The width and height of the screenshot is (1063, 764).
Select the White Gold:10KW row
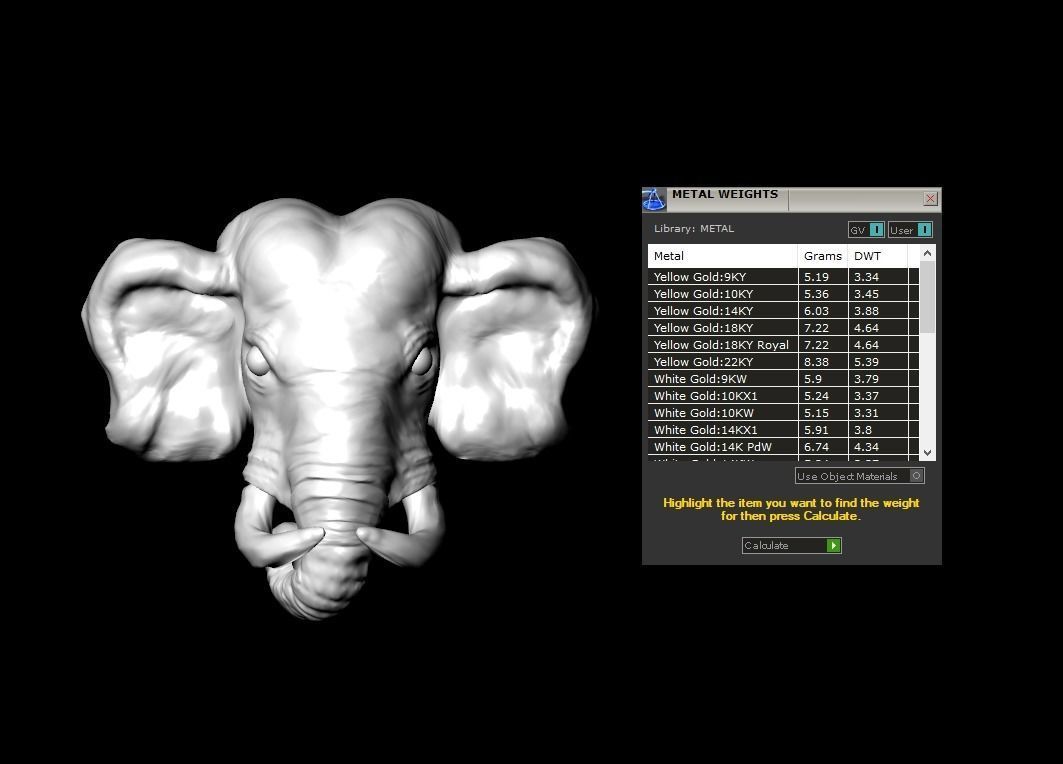(x=783, y=412)
